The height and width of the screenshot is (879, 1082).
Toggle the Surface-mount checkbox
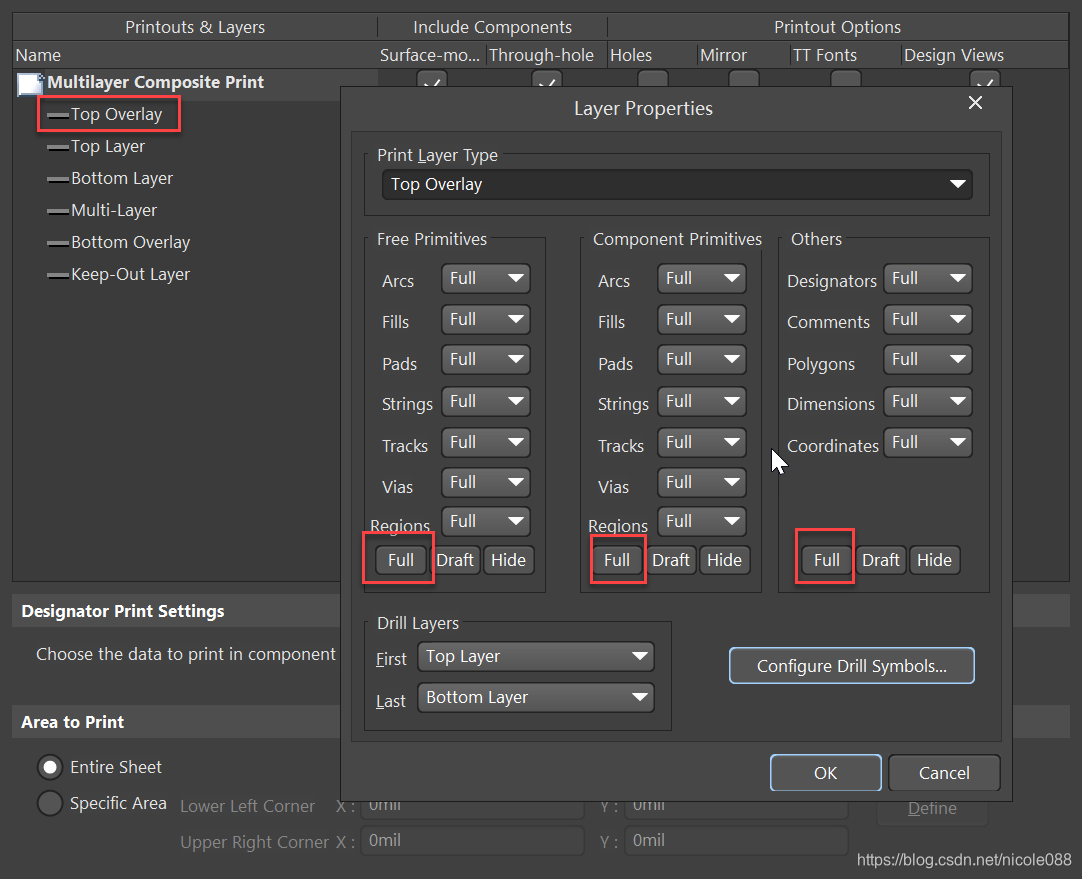[432, 81]
